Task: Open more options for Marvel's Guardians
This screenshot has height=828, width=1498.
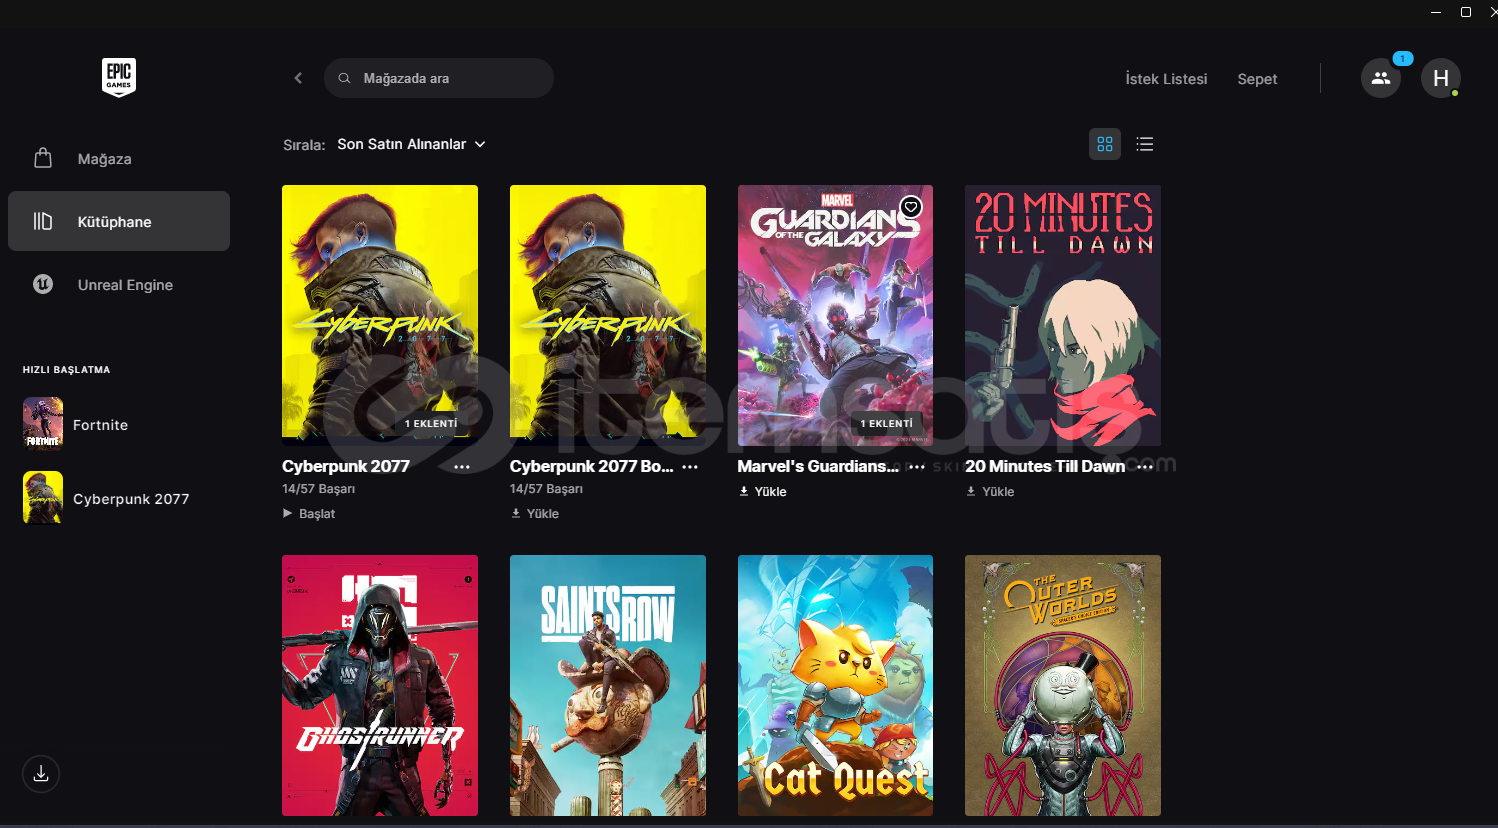Action: 916,467
